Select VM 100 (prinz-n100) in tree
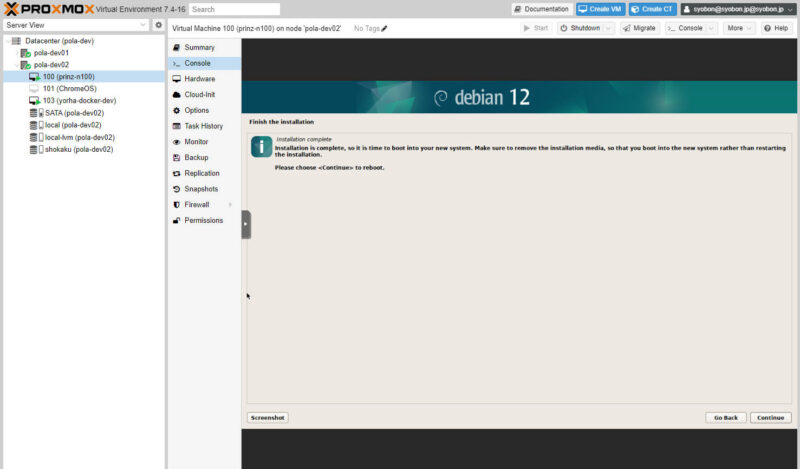The width and height of the screenshot is (800, 469). coord(84,77)
